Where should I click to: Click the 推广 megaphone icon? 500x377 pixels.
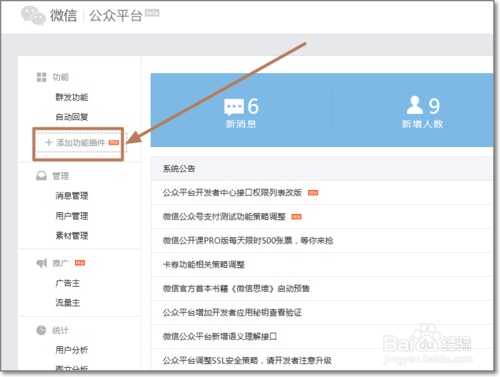click(42, 263)
